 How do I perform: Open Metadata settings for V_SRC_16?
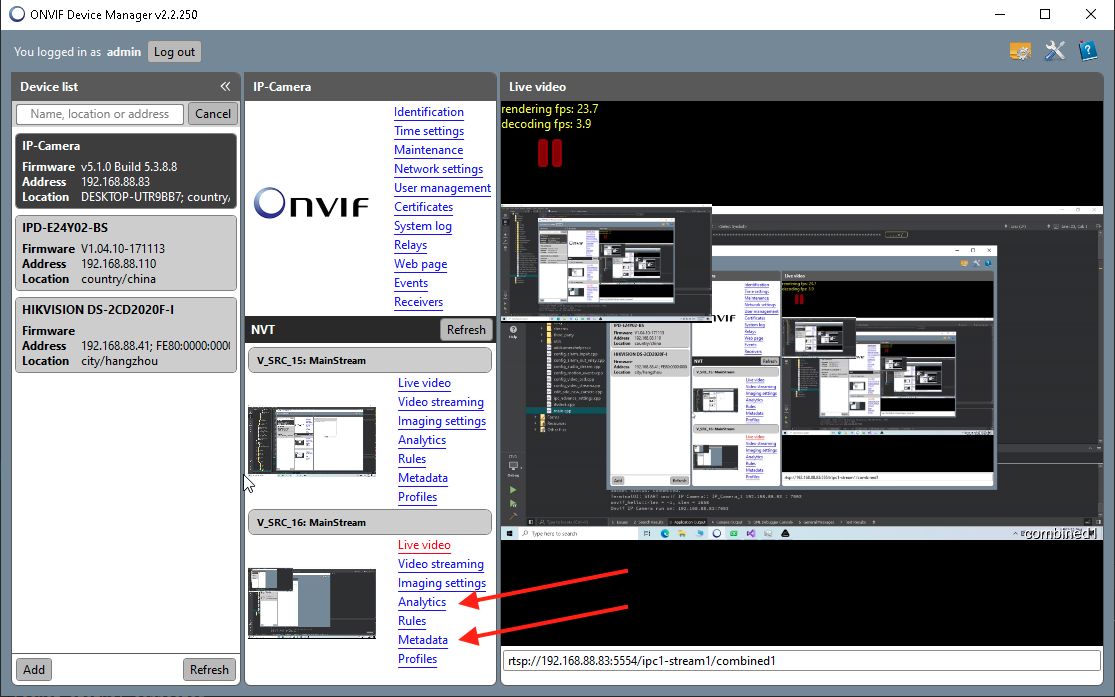[422, 639]
